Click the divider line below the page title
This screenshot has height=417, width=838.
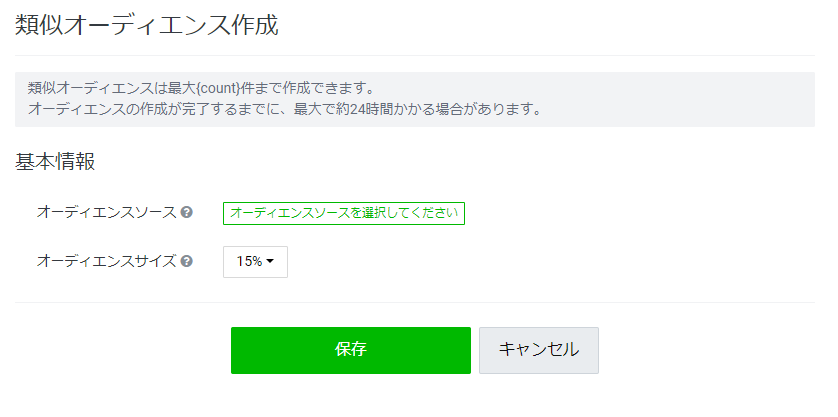[x=415, y=55]
